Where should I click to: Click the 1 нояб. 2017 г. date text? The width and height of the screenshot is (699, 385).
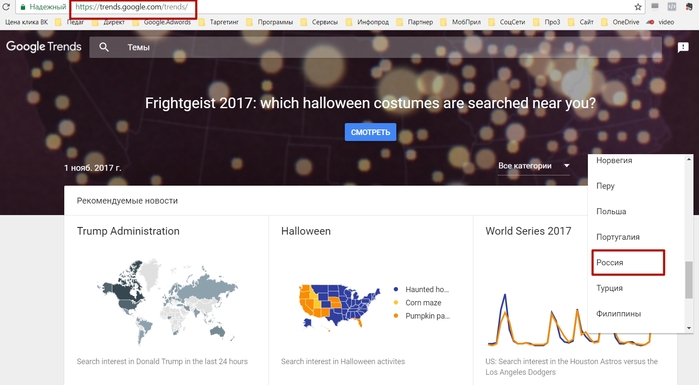[92, 168]
